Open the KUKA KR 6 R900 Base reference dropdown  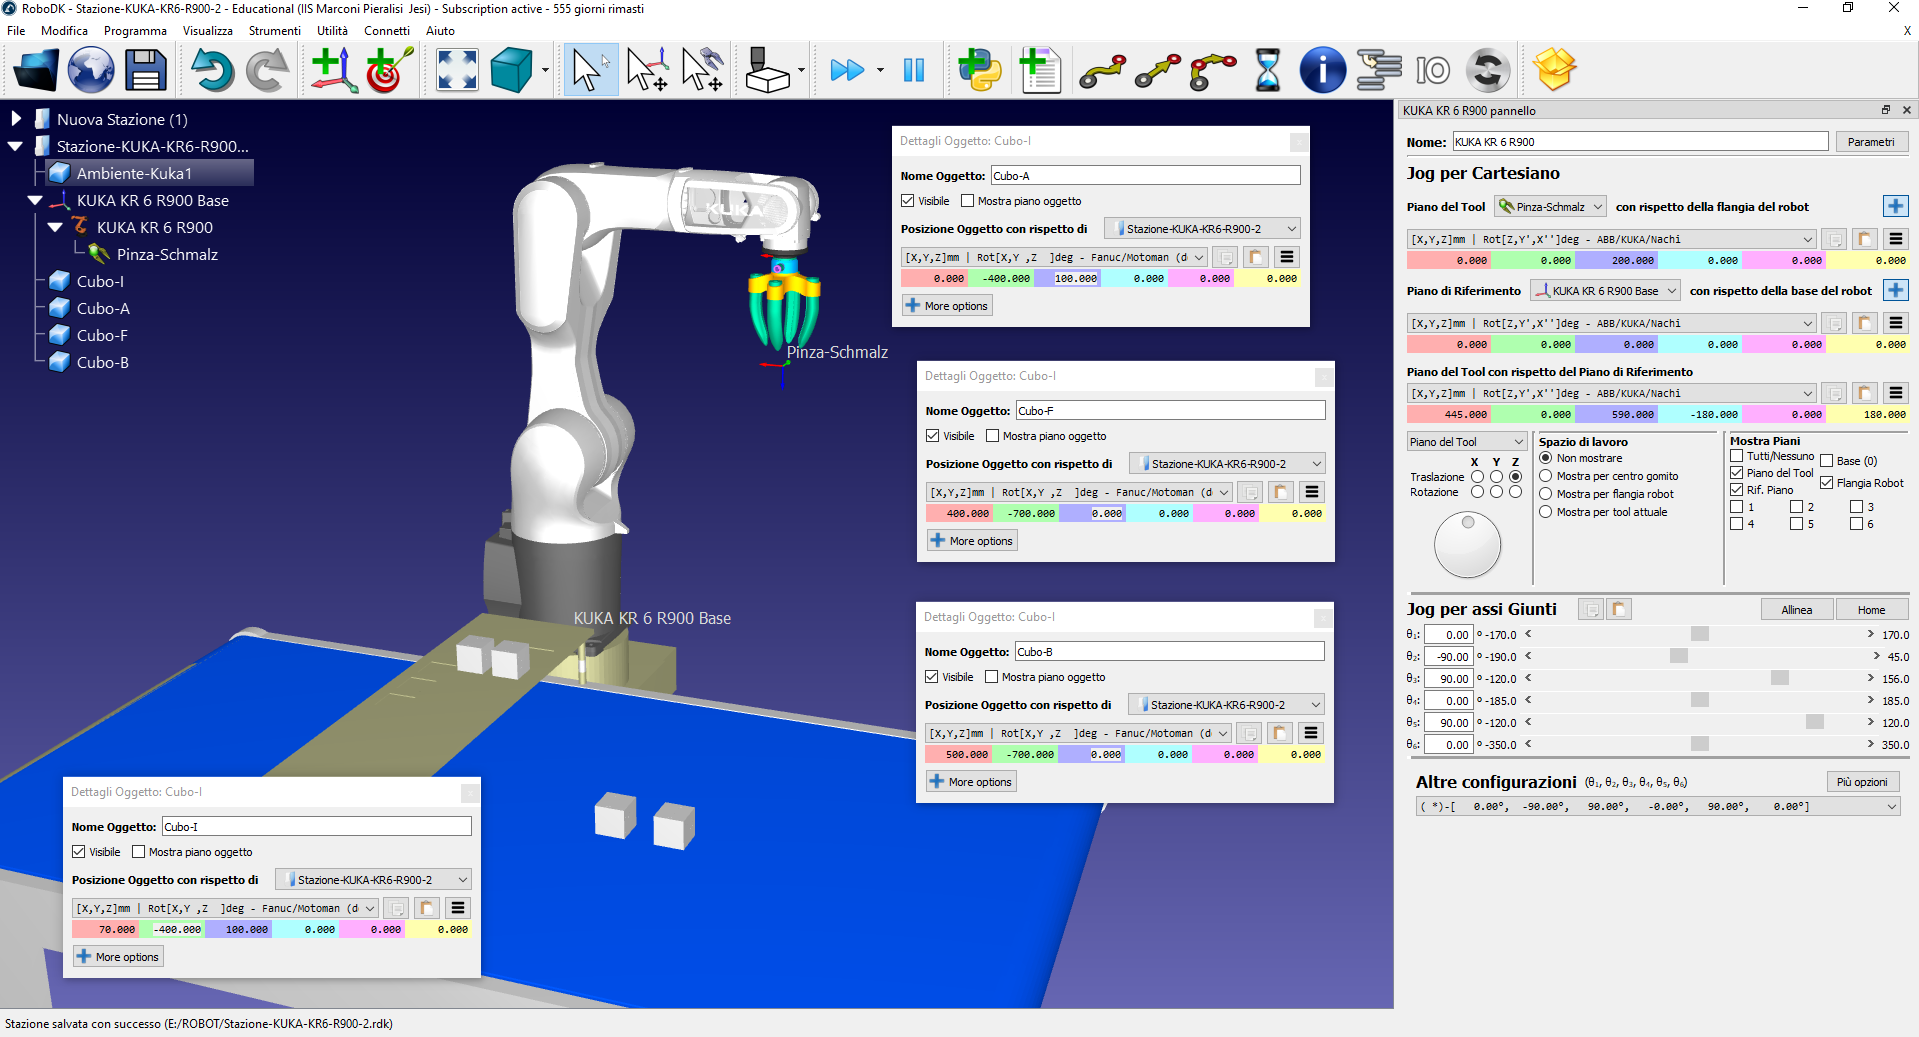pyautogui.click(x=1604, y=291)
